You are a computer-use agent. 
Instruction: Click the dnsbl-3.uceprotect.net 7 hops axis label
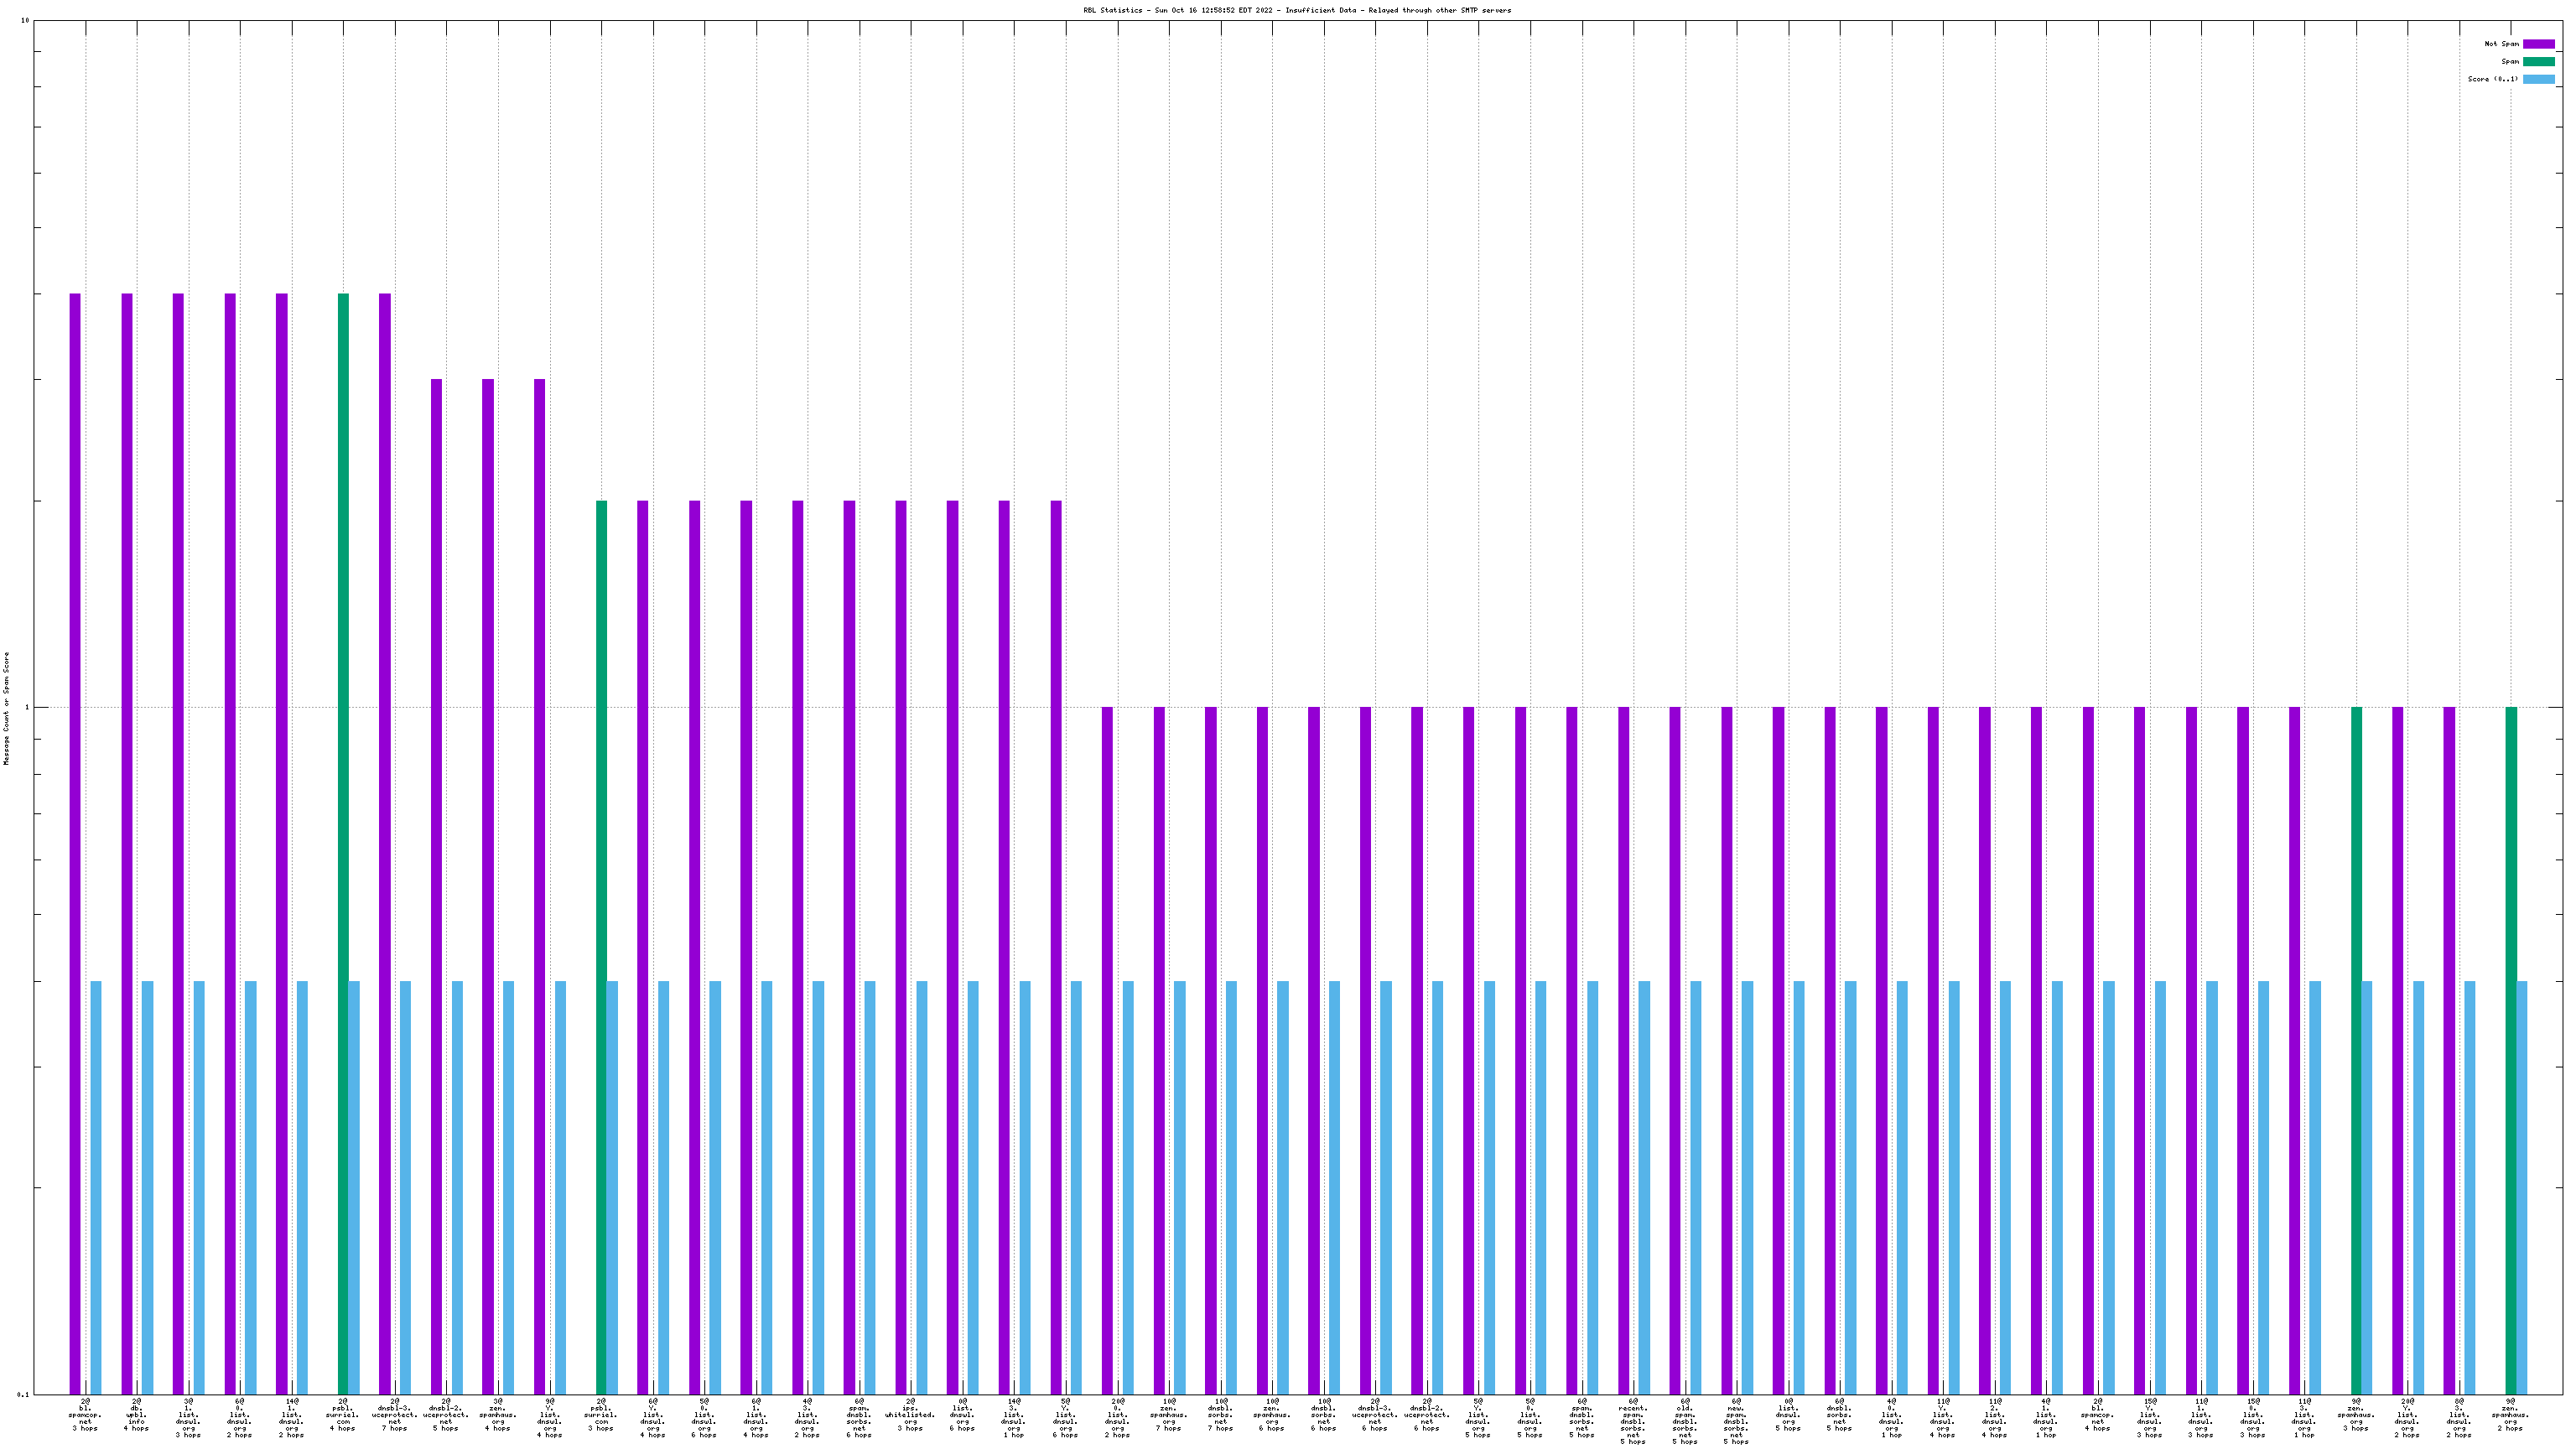tap(394, 1415)
